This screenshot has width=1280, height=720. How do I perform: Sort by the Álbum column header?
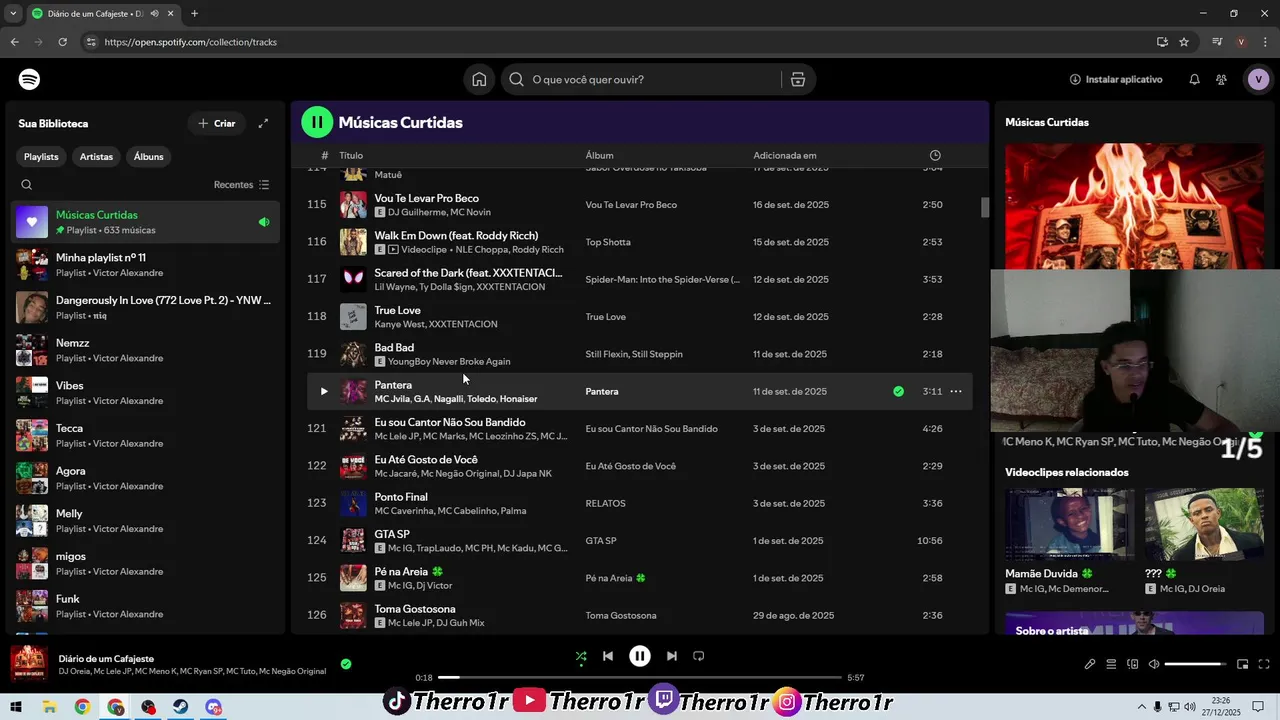[599, 155]
